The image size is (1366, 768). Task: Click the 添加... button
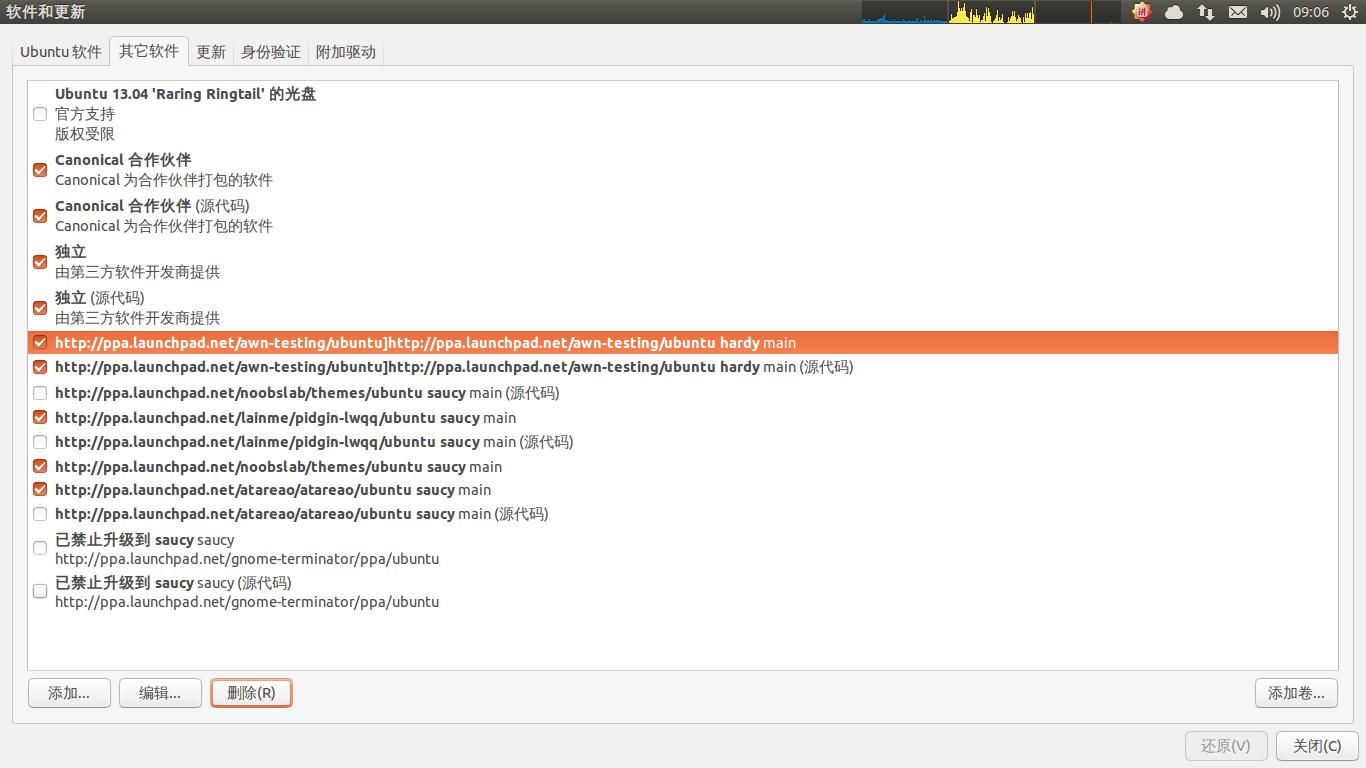pyautogui.click(x=69, y=693)
